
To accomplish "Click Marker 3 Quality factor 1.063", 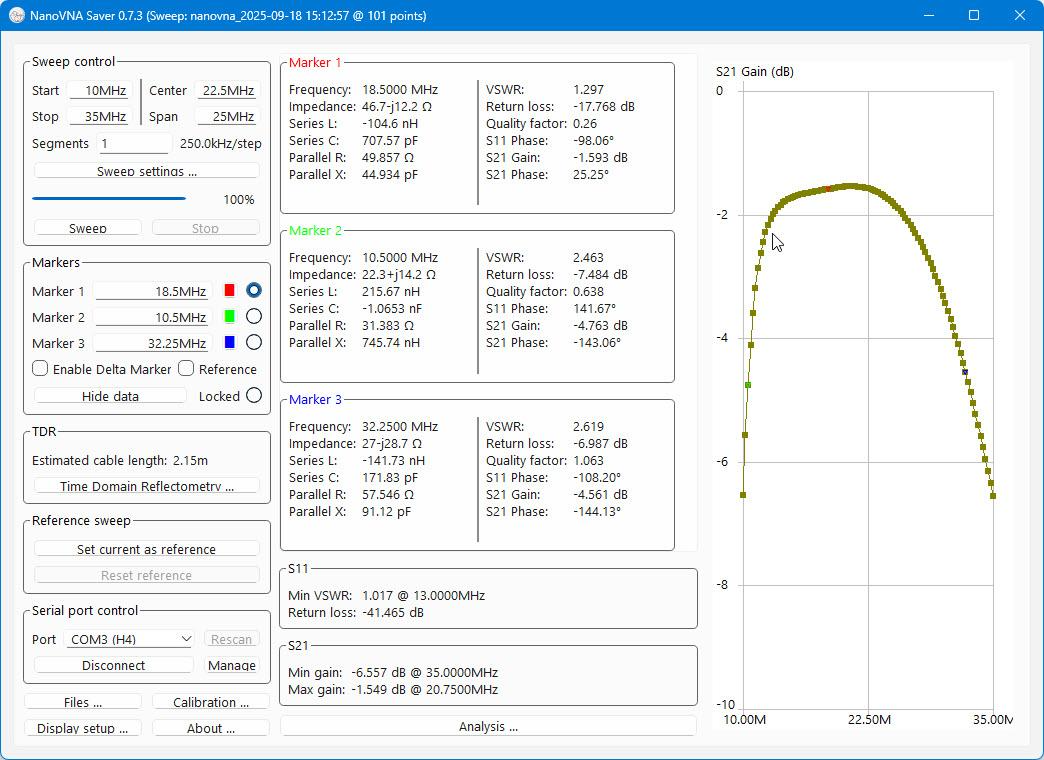I will [x=588, y=460].
